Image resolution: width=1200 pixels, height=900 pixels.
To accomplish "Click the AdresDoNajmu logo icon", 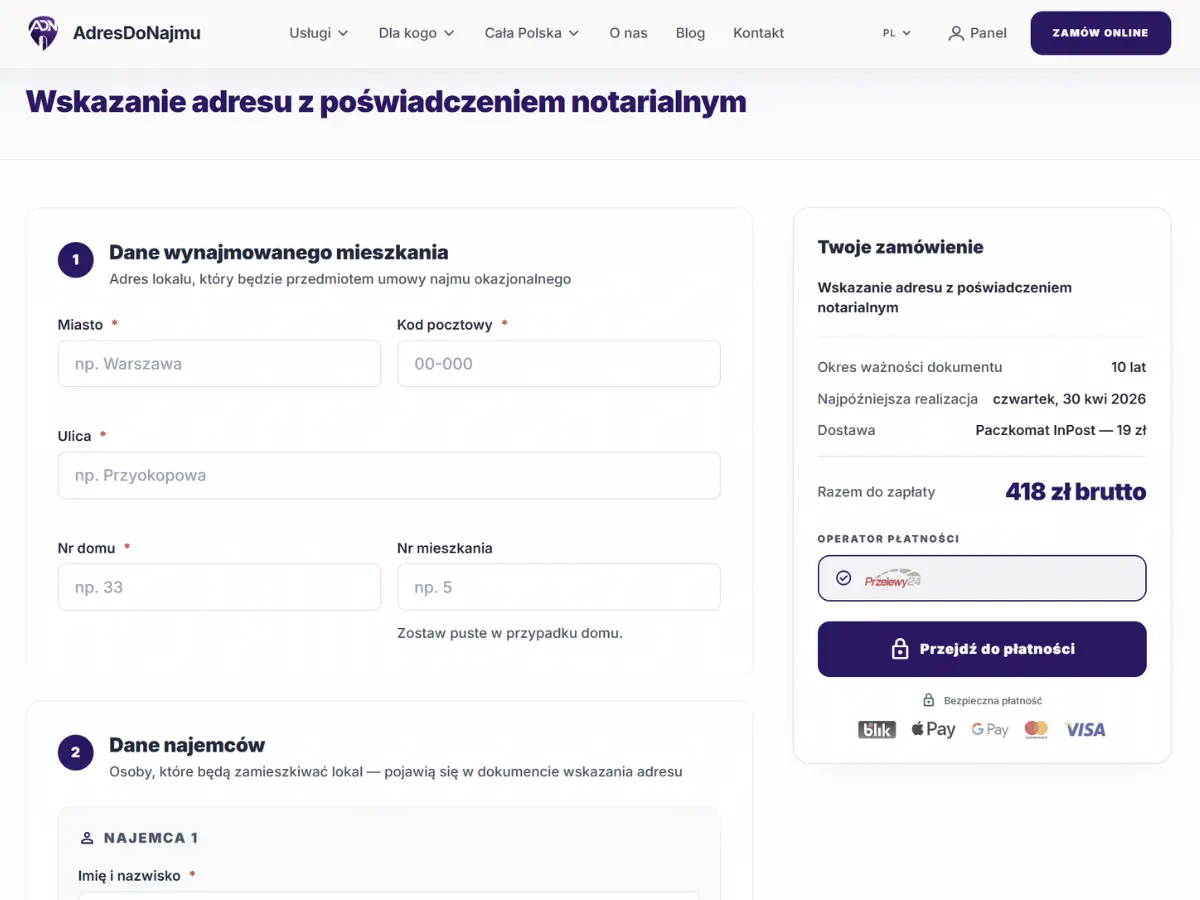I will pyautogui.click(x=41, y=32).
